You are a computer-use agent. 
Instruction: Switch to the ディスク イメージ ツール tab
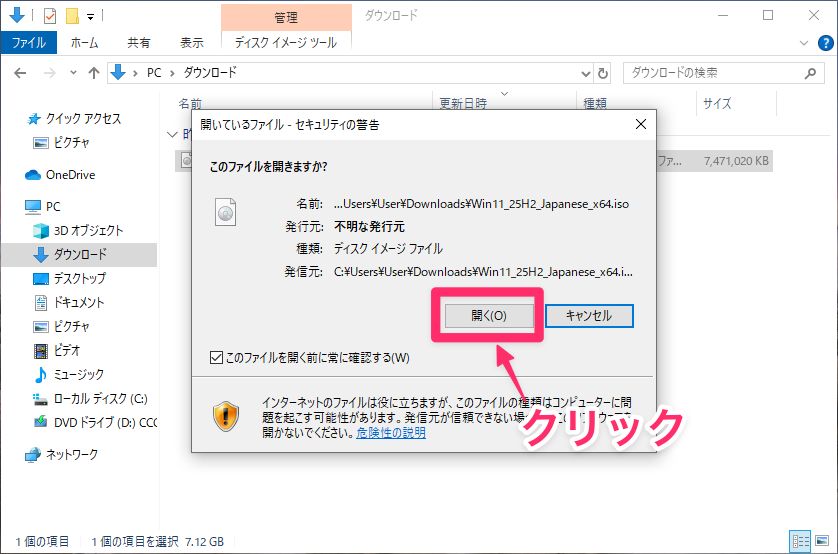(285, 43)
